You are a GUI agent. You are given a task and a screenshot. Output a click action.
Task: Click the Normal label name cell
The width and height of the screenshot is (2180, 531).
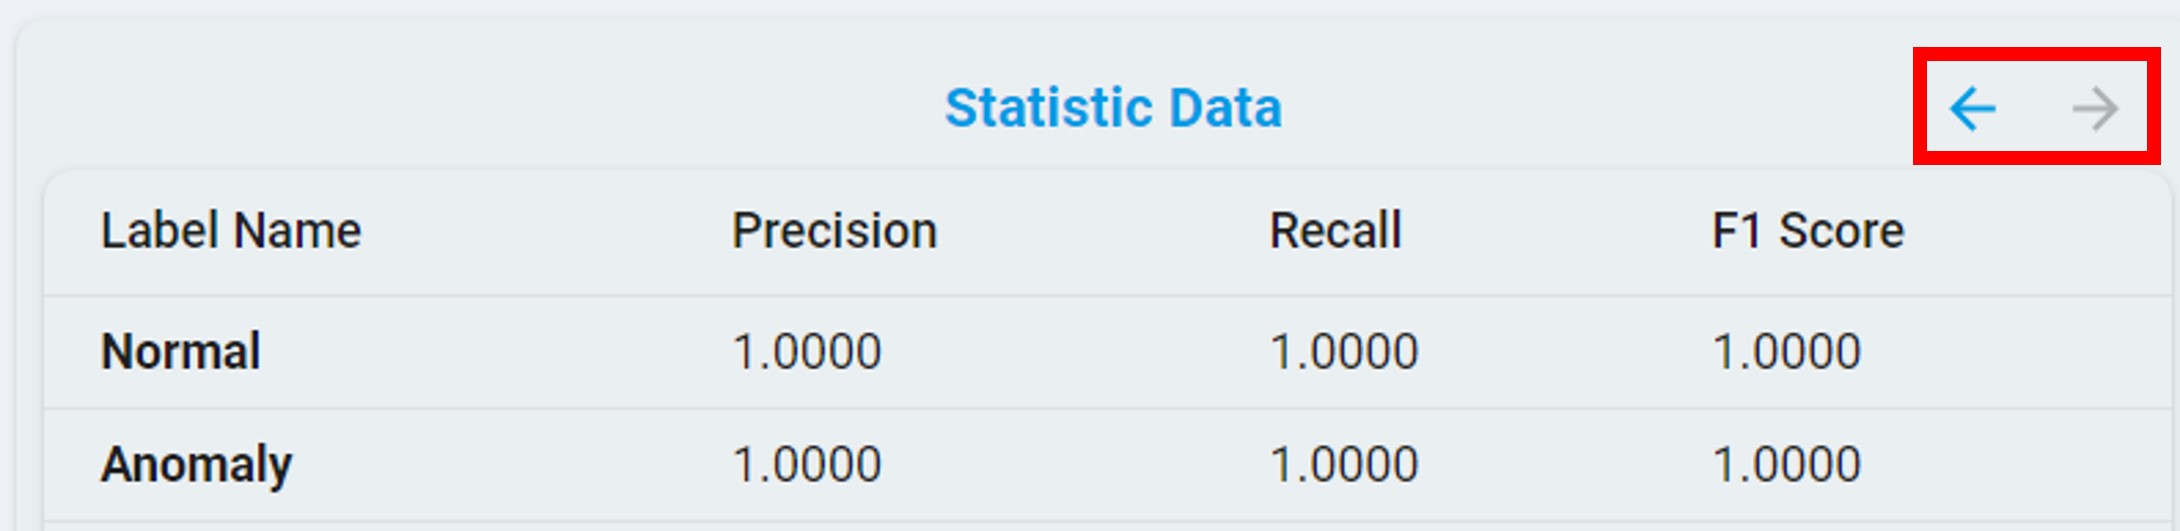[181, 352]
